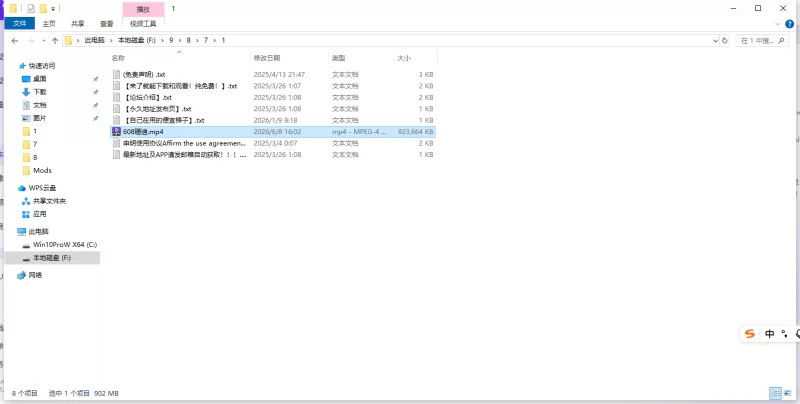
Task: Sort files by 修改日期 column header
Action: pyautogui.click(x=267, y=59)
